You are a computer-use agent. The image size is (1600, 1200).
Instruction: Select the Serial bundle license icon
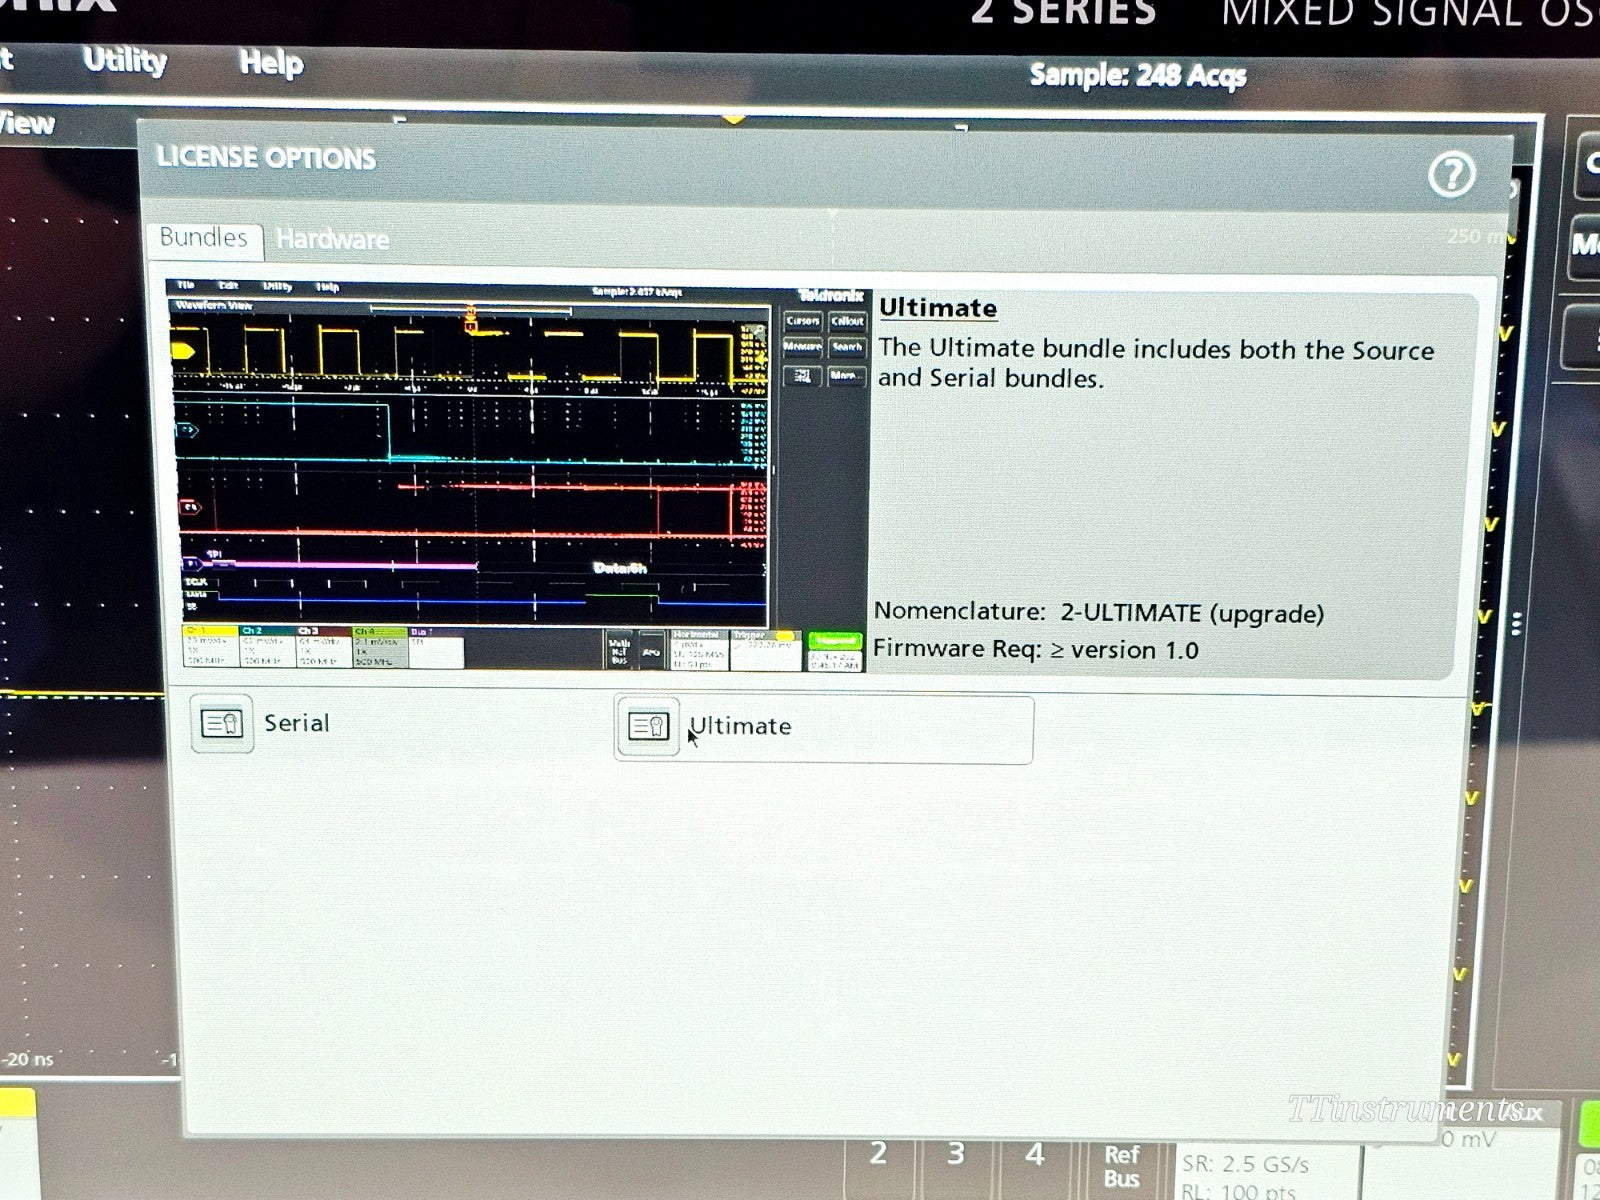[x=221, y=723]
